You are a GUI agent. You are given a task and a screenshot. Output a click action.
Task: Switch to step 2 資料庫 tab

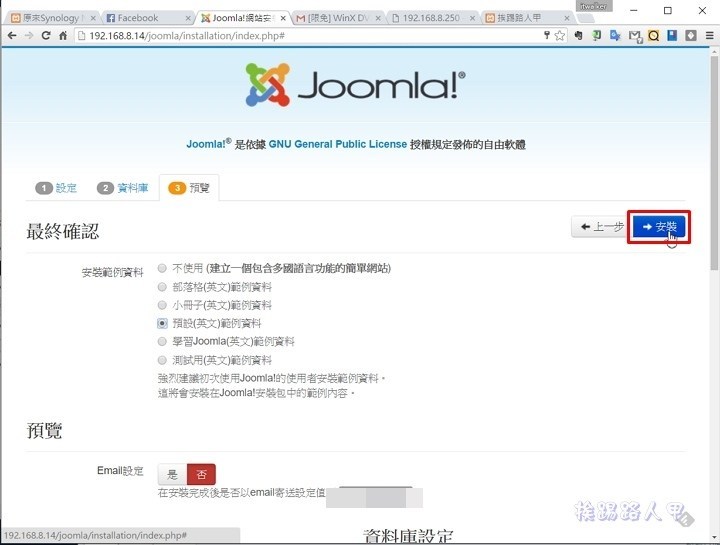(123, 188)
